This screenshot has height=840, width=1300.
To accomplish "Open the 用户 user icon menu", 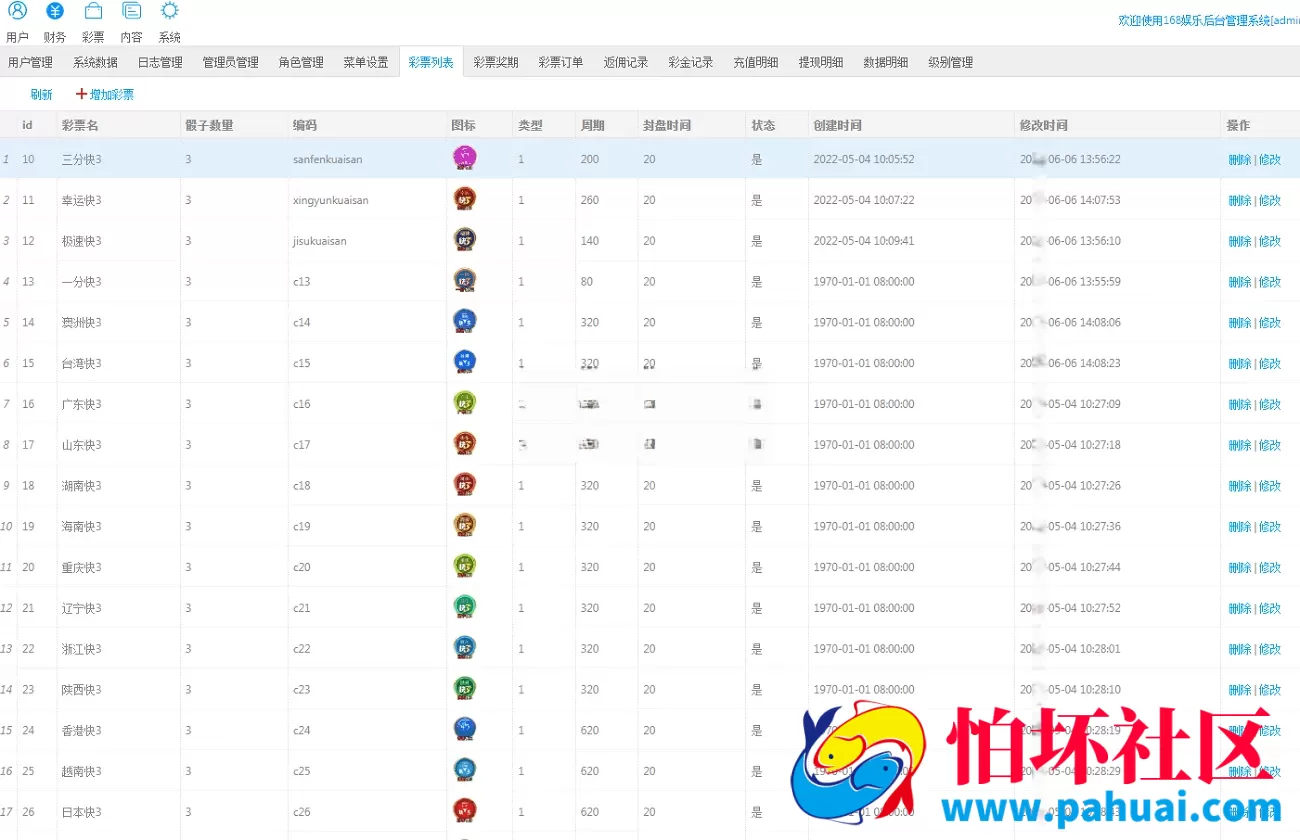I will point(17,11).
